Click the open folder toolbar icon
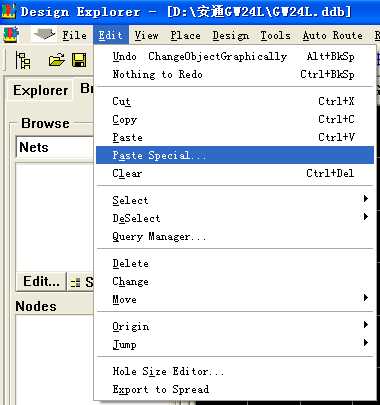Viewport: 380px width, 405px height. click(57, 61)
